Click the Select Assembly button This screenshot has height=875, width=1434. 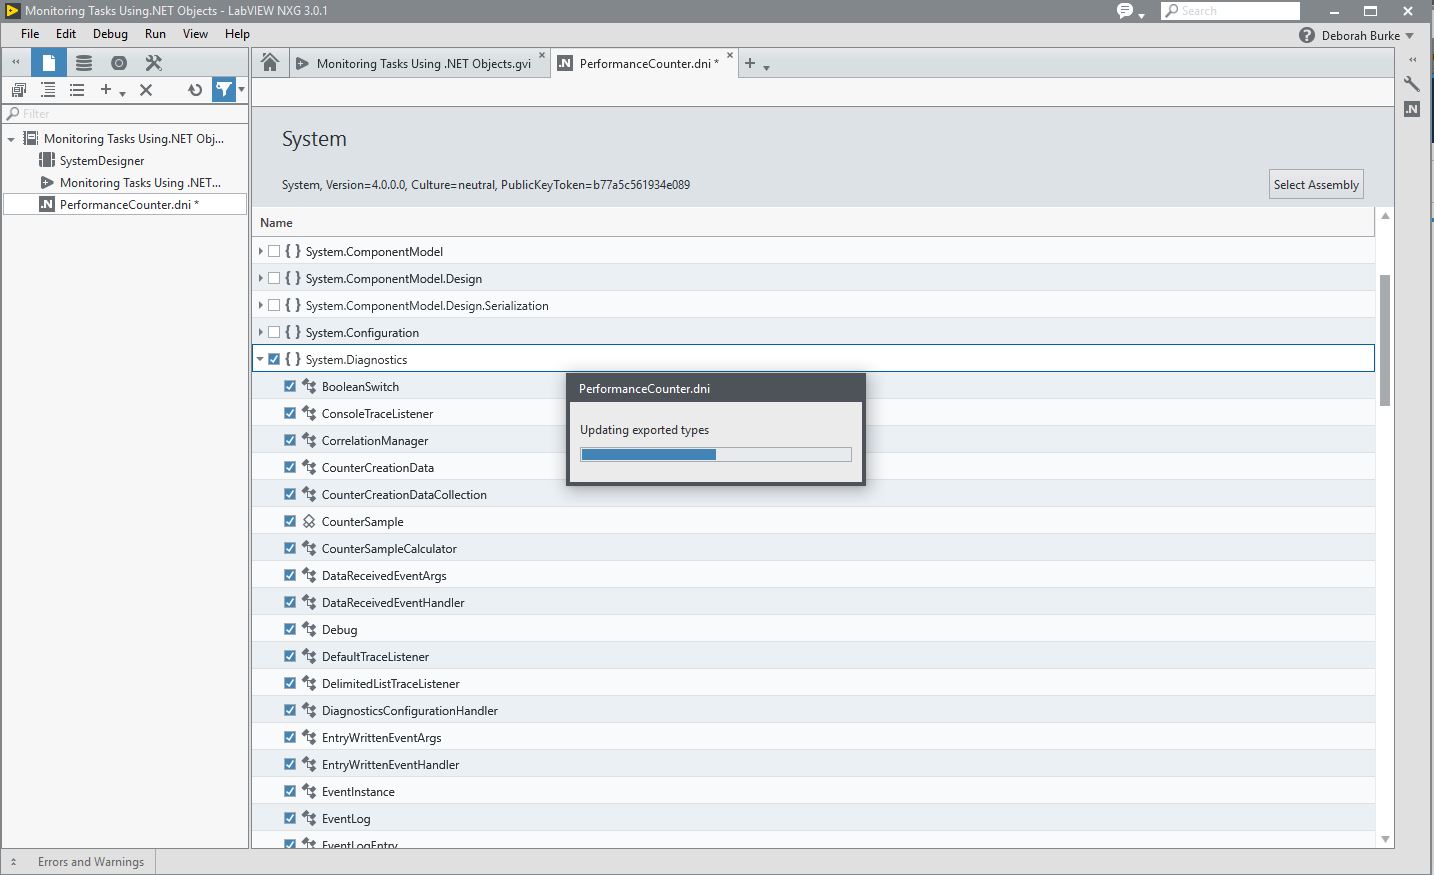(1315, 184)
